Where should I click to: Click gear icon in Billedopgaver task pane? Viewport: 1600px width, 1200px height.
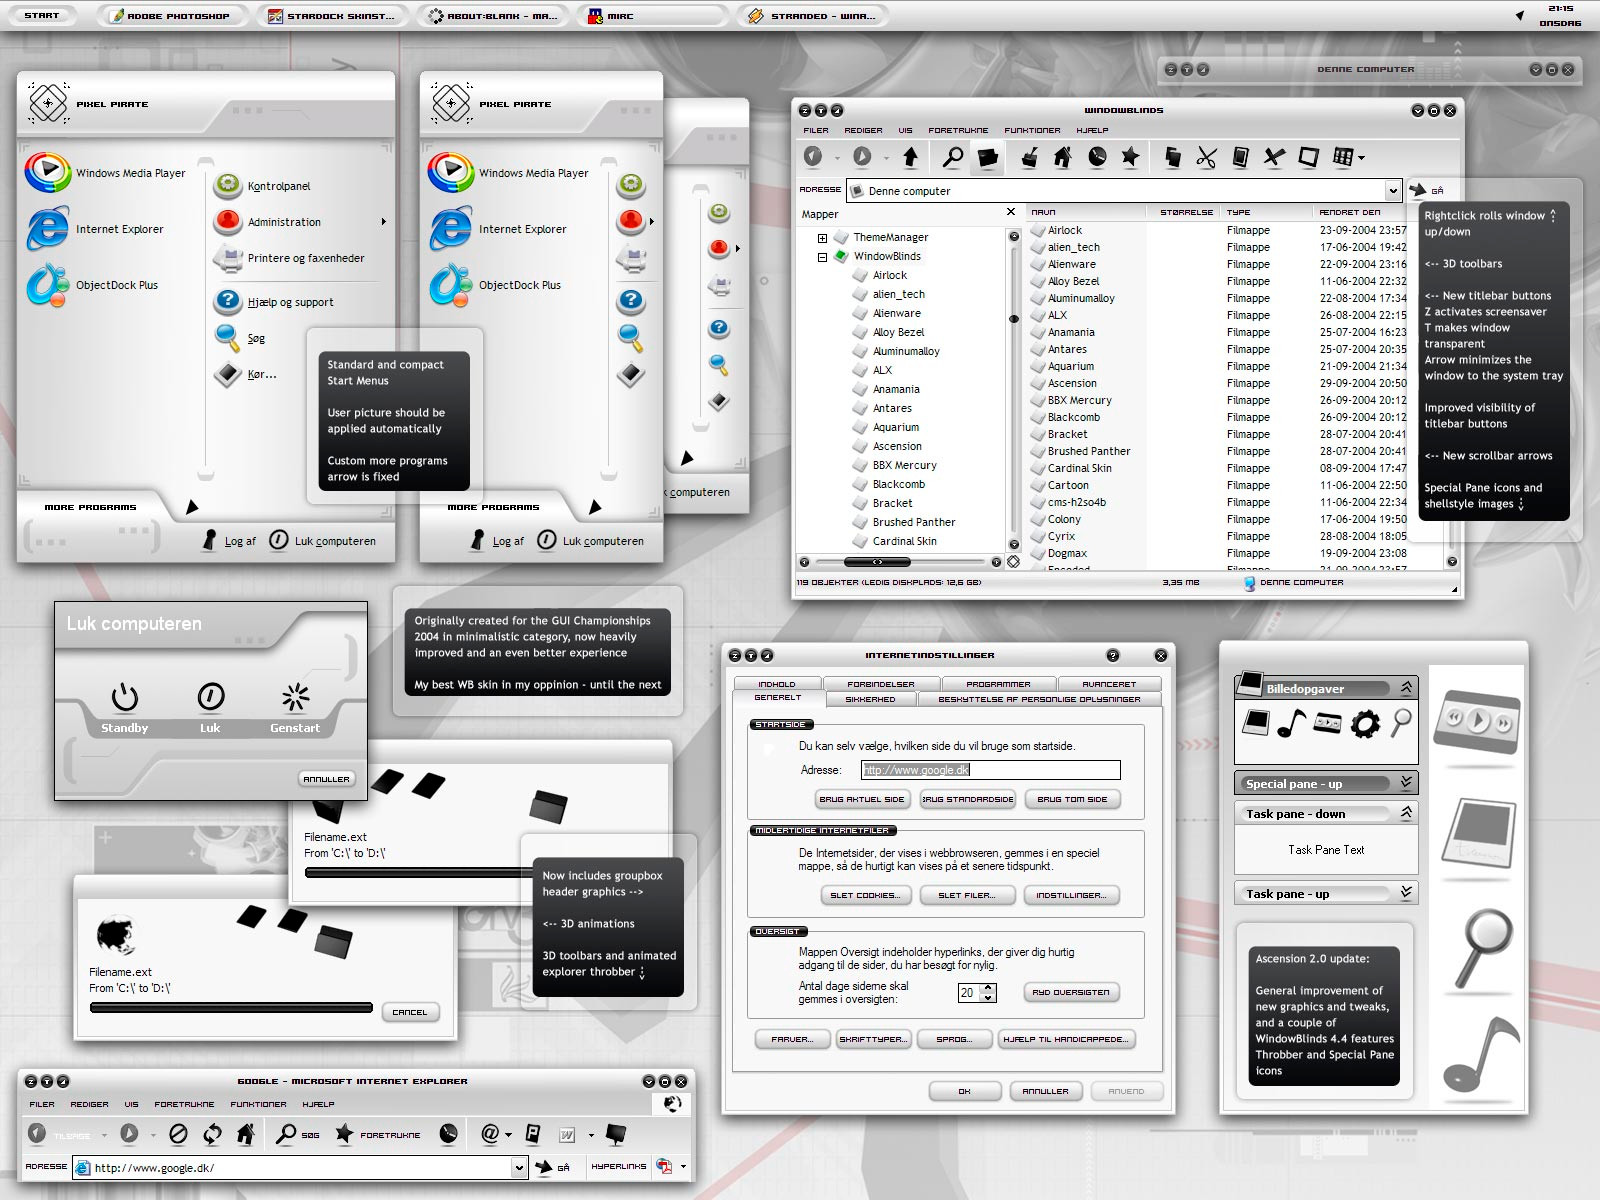(x=1365, y=723)
